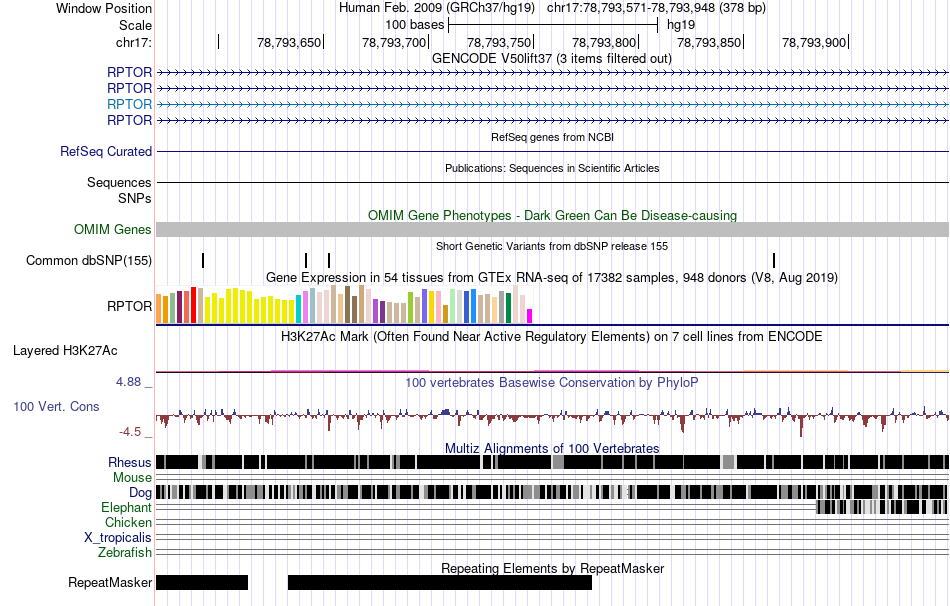The height and width of the screenshot is (606, 950).
Task: Click the RefSeq Curated track label
Action: [105, 152]
